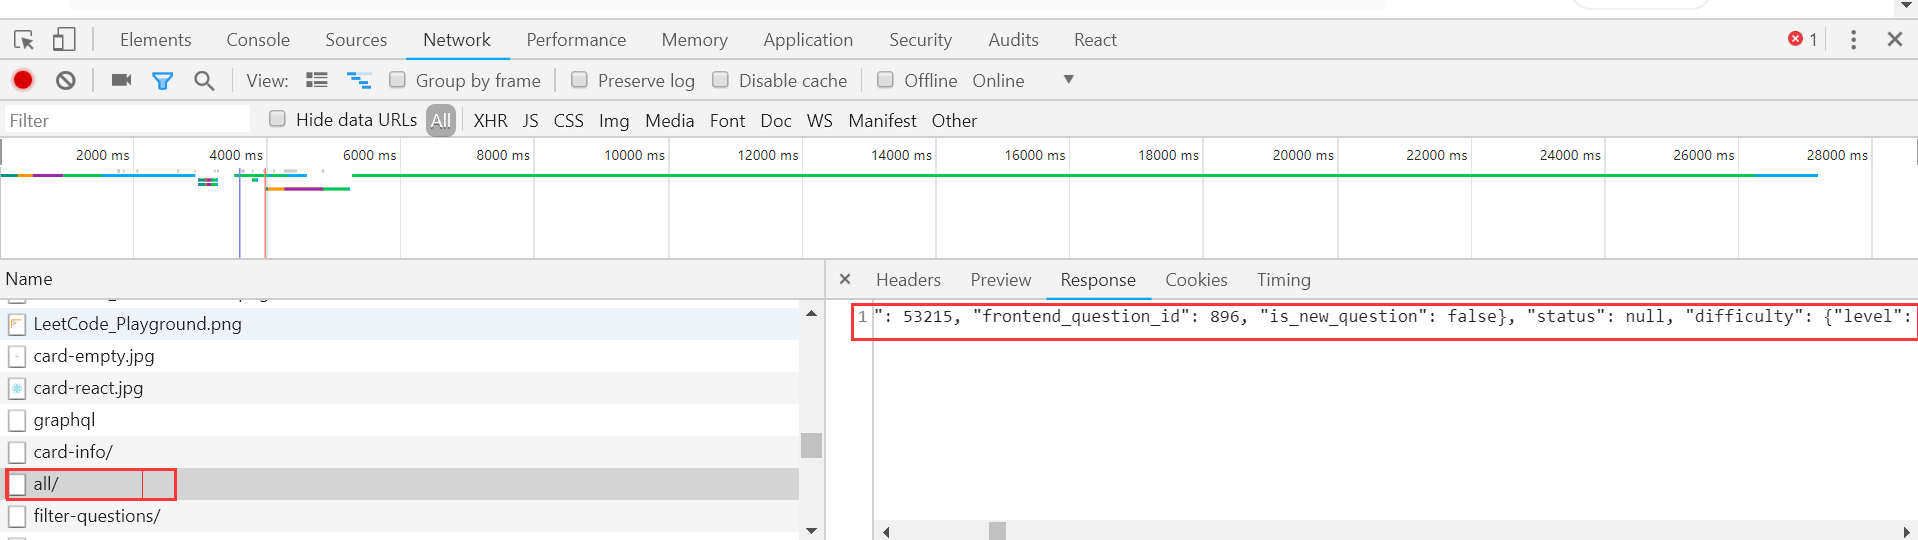
Task: Open network search with magnifier icon
Action: pyautogui.click(x=204, y=80)
